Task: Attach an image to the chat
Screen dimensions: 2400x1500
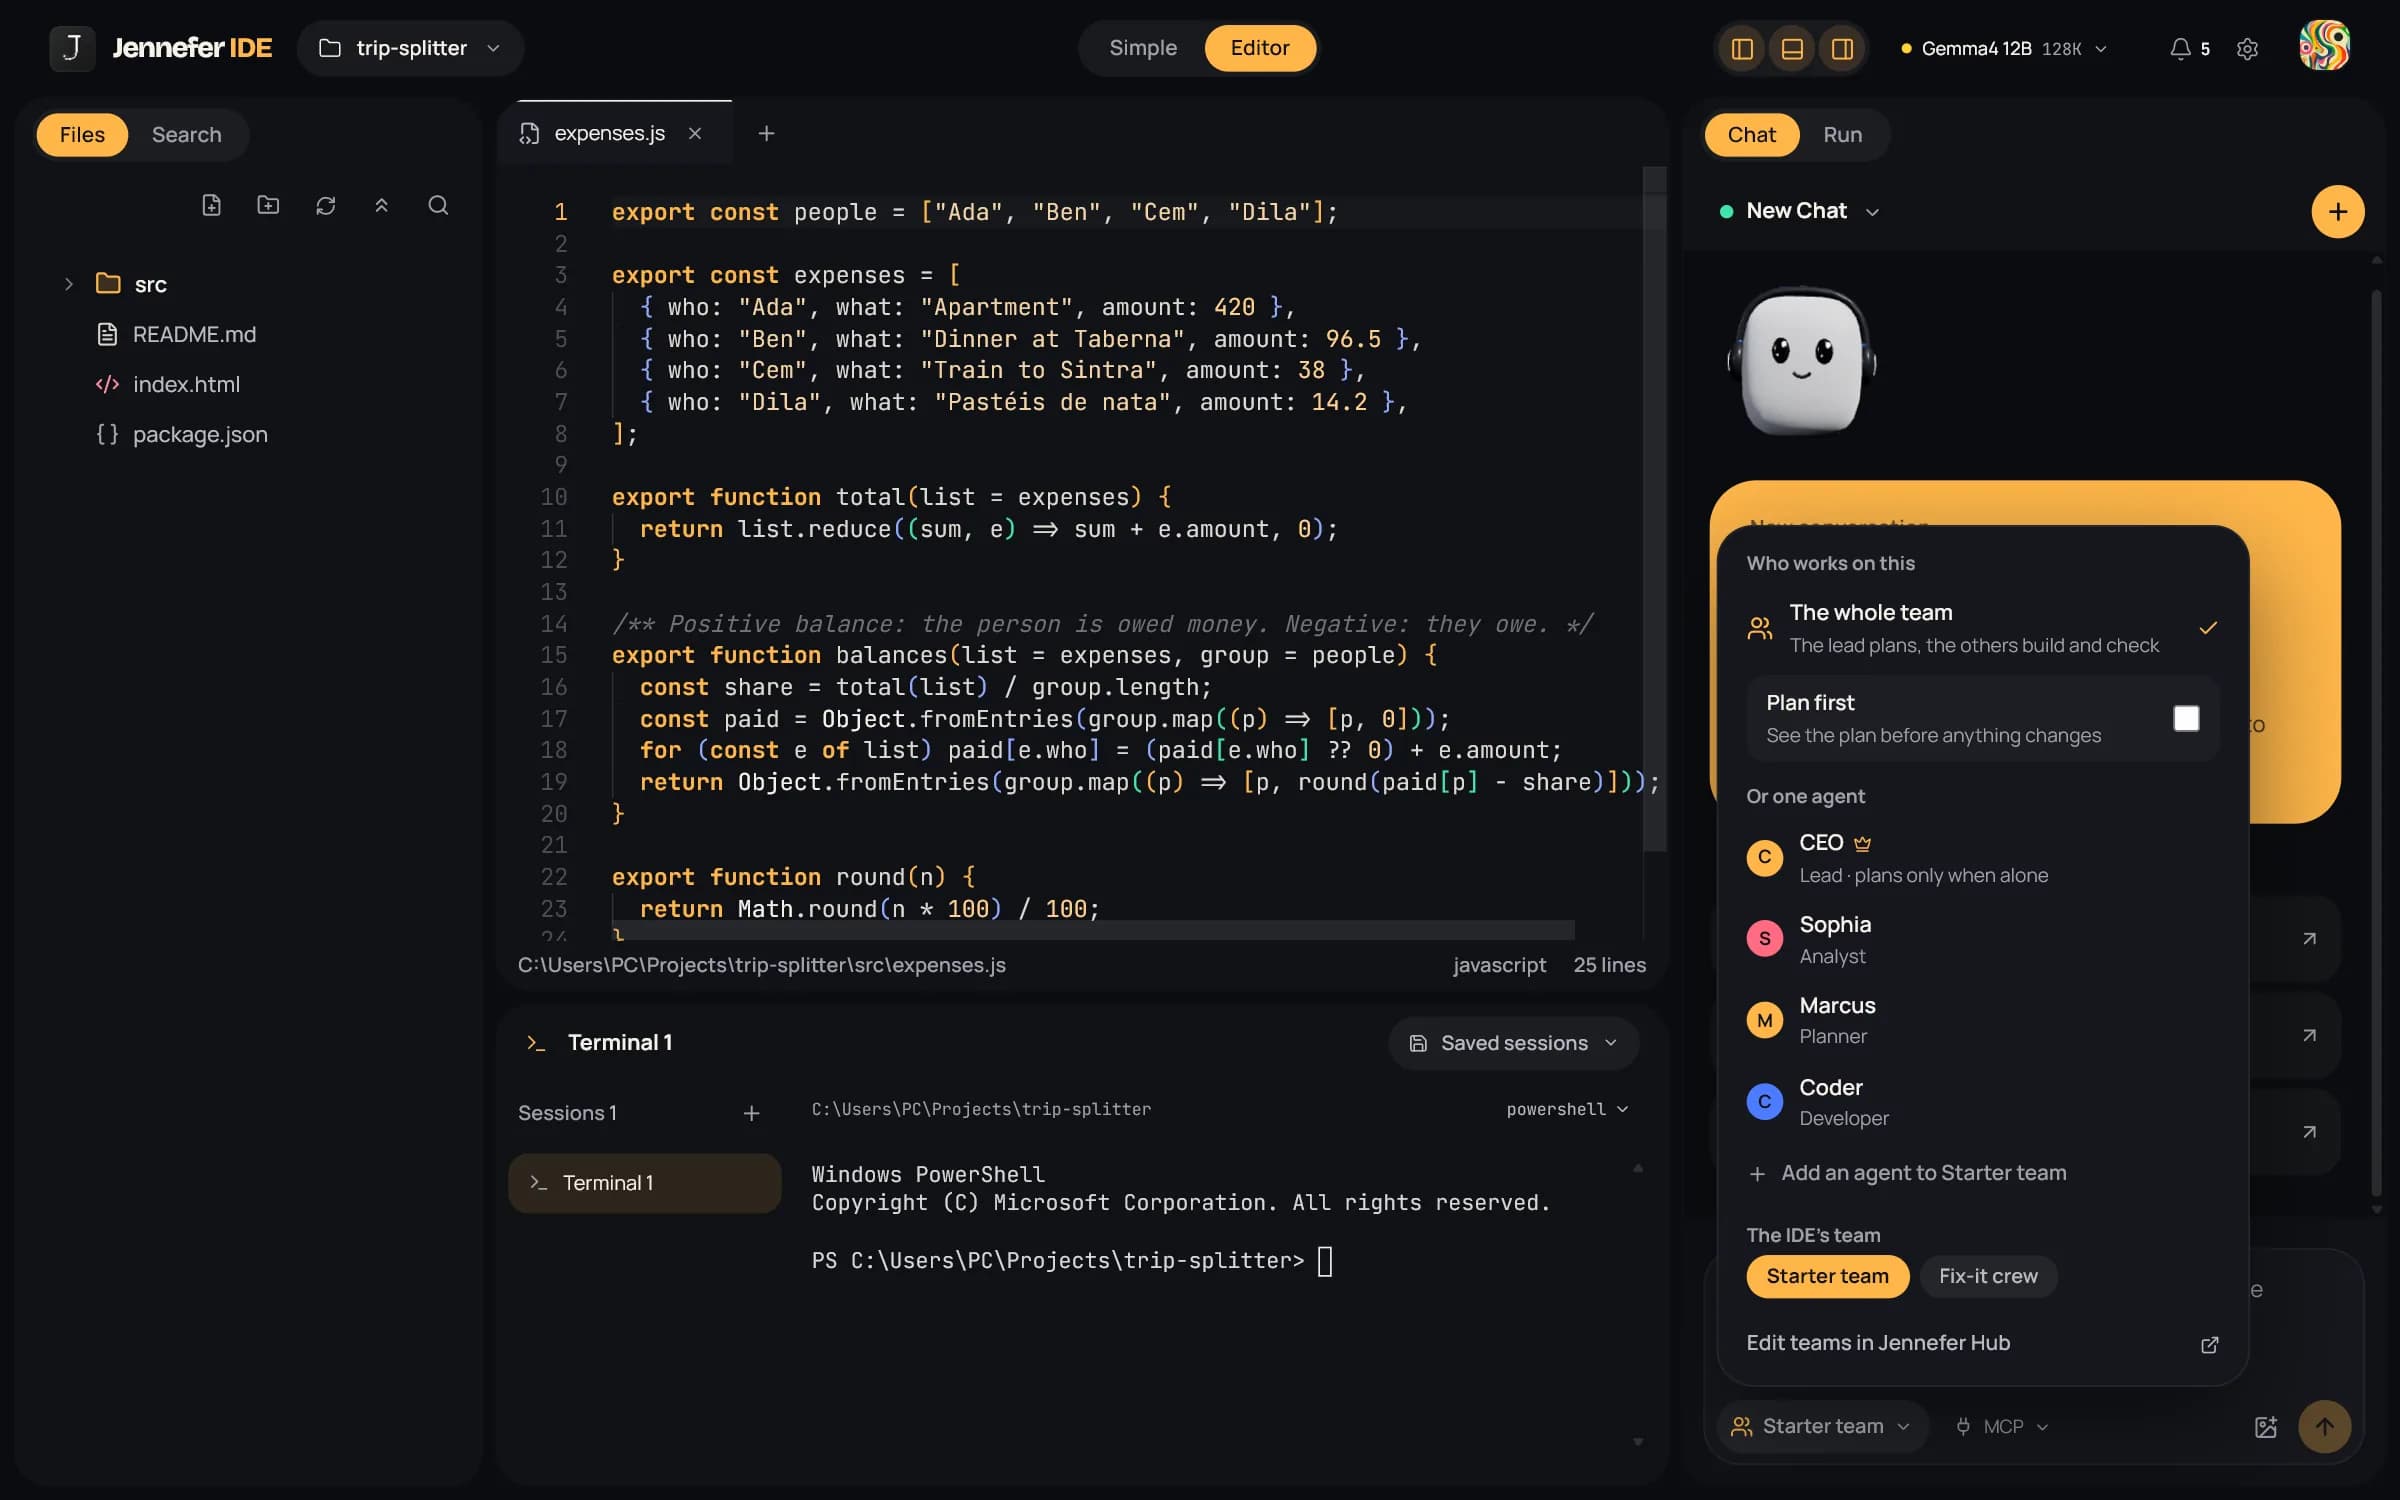Action: pyautogui.click(x=2266, y=1426)
